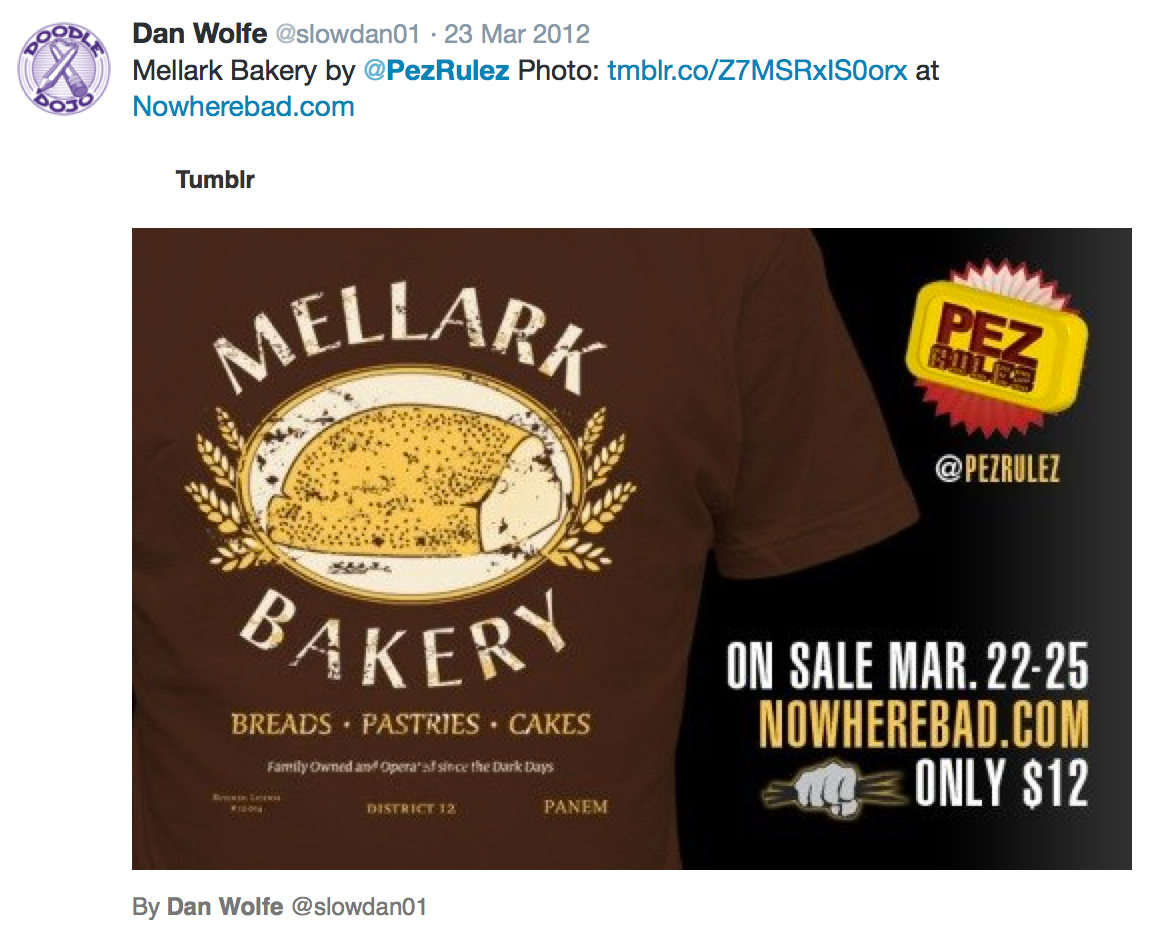1154x936 pixels.
Task: Open Dan Wolfe's name in tweet header
Action: pyautogui.click(x=199, y=34)
